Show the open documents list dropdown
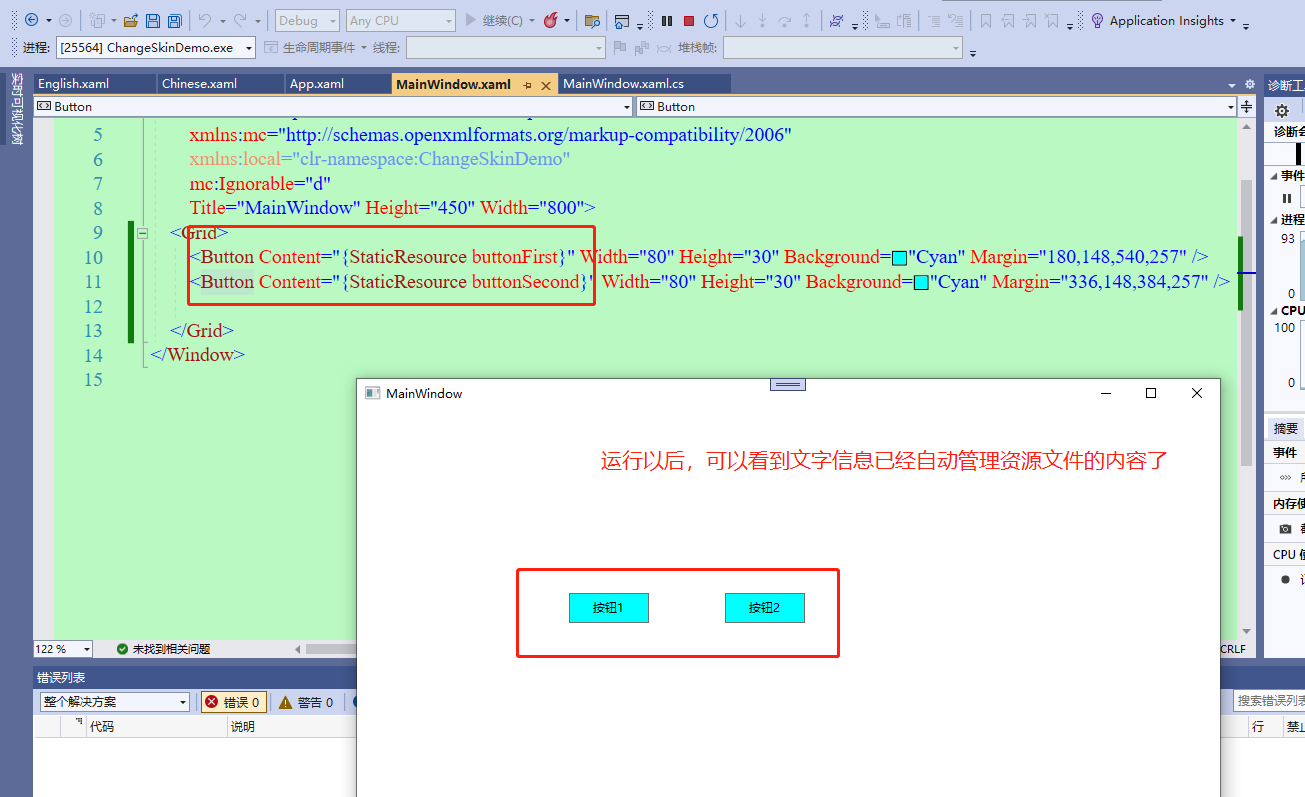 (1232, 85)
